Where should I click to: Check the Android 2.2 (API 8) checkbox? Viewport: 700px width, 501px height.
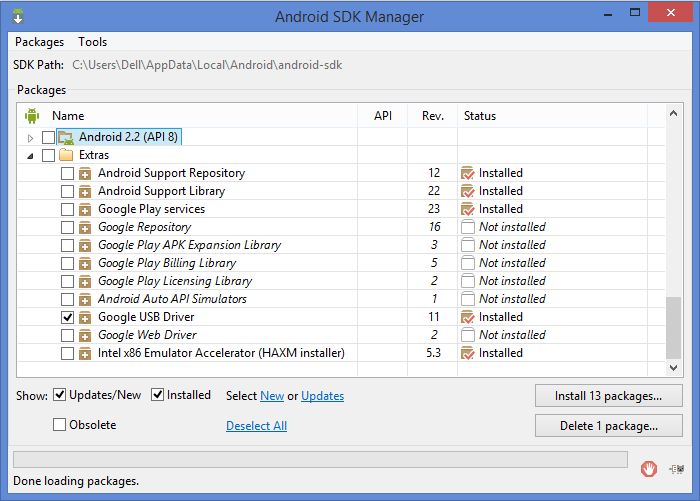click(48, 137)
